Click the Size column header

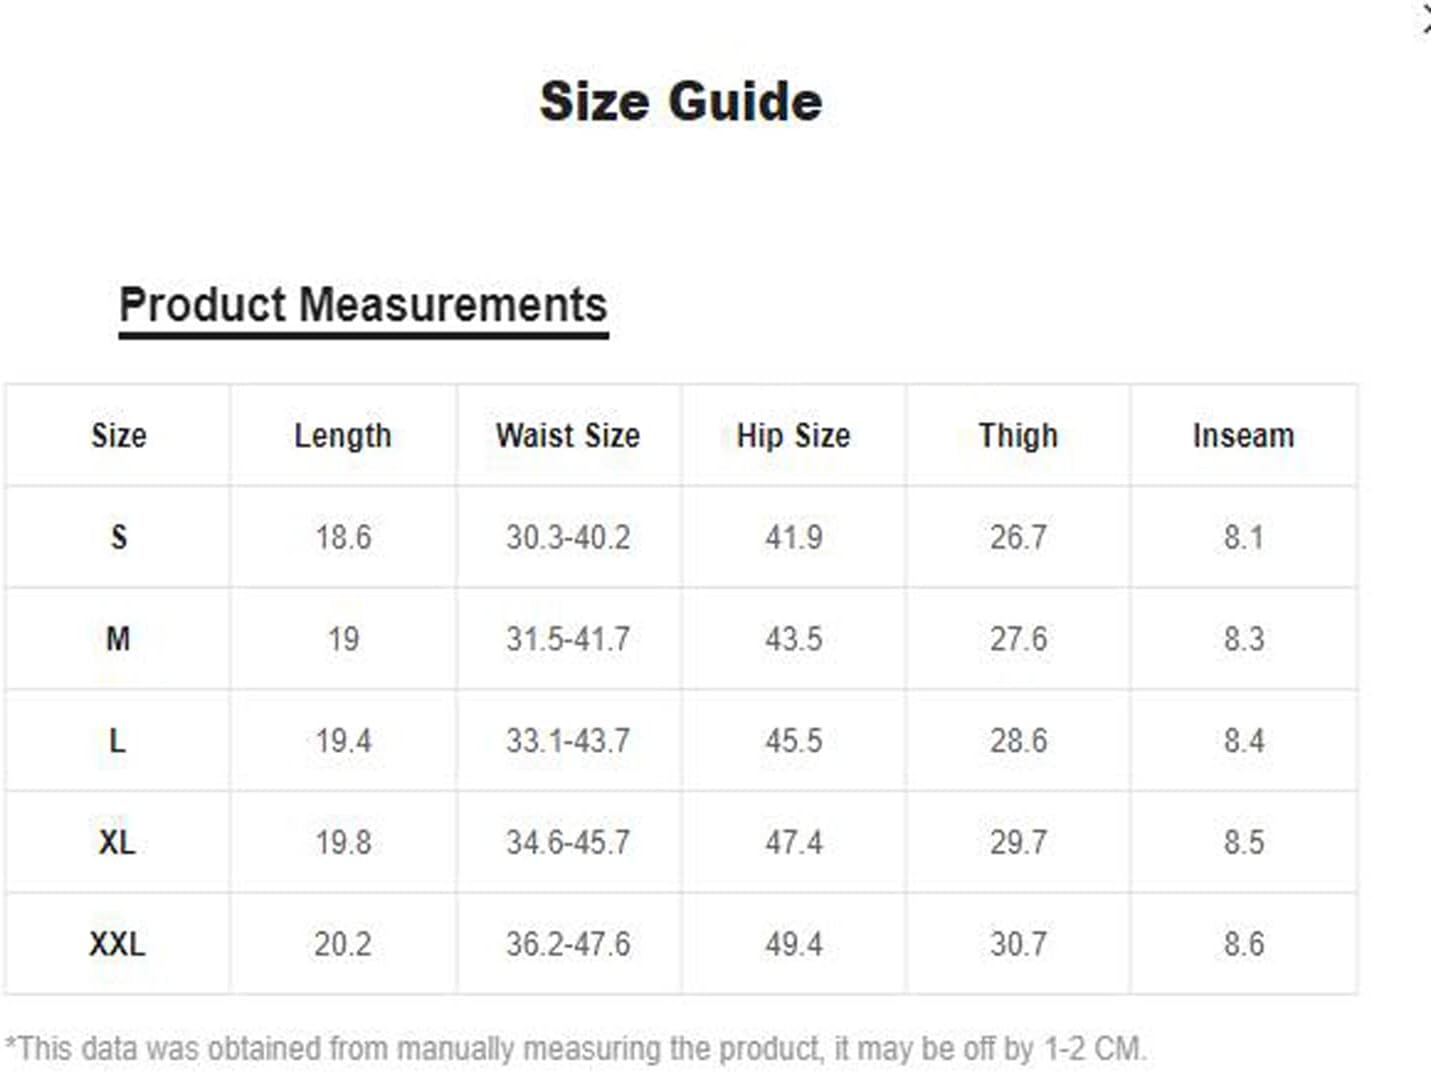click(118, 436)
